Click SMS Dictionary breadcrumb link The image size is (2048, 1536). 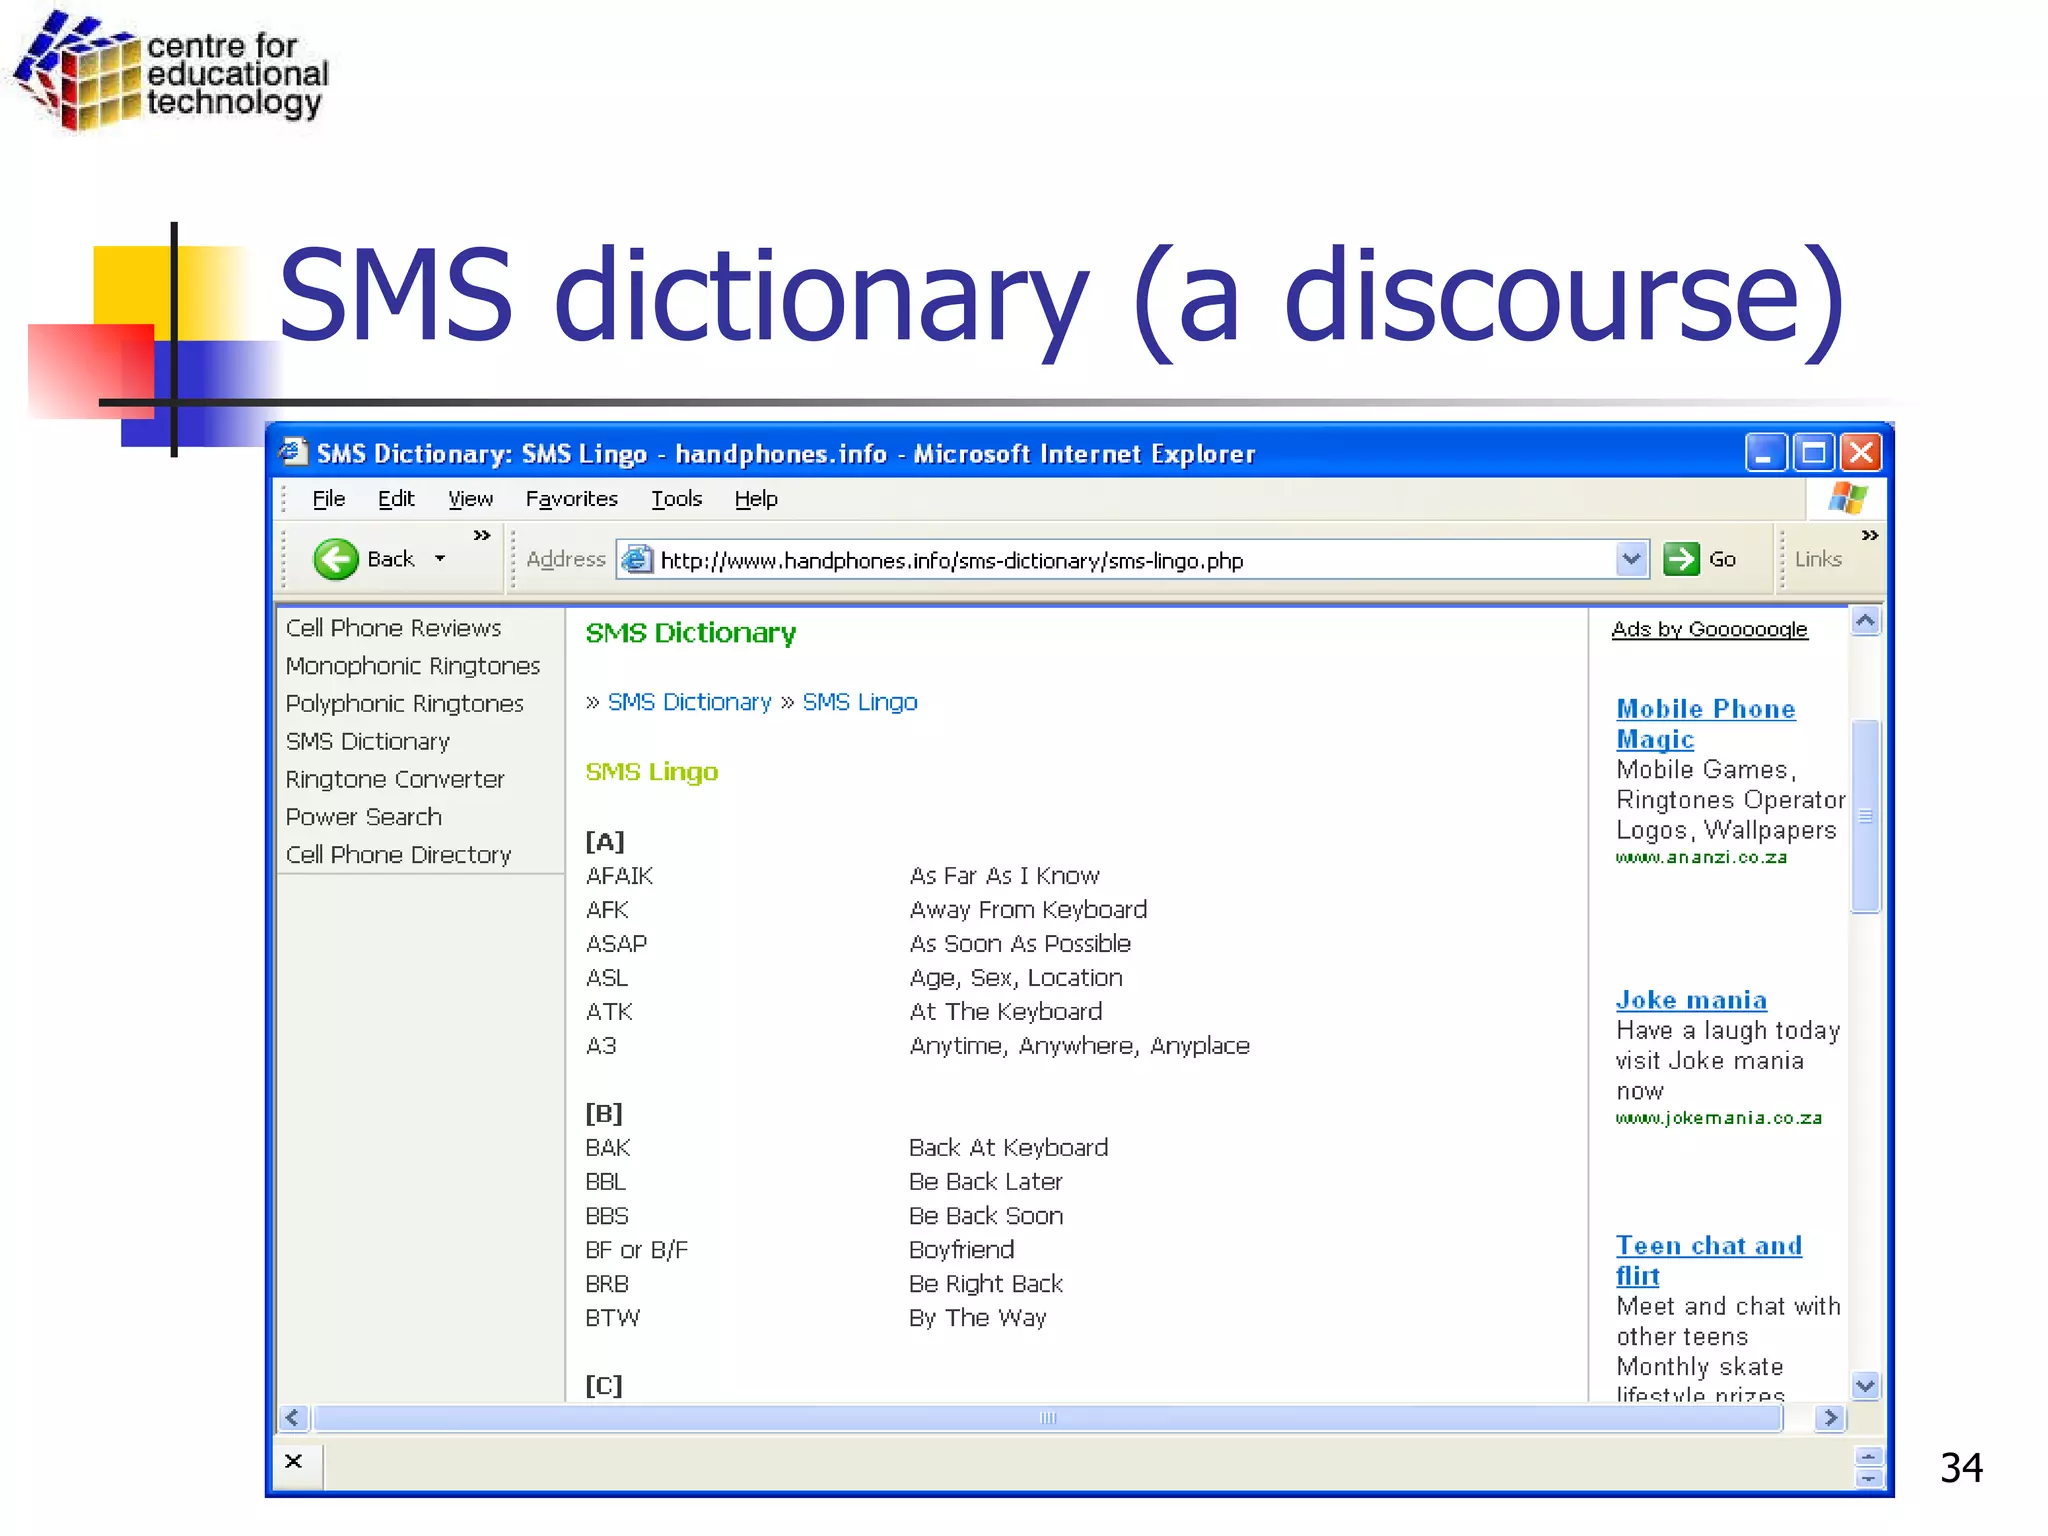pos(689,702)
